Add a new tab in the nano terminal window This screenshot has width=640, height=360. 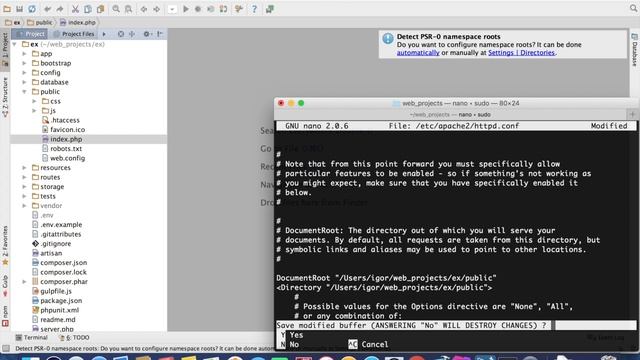pyautogui.click(x=632, y=115)
